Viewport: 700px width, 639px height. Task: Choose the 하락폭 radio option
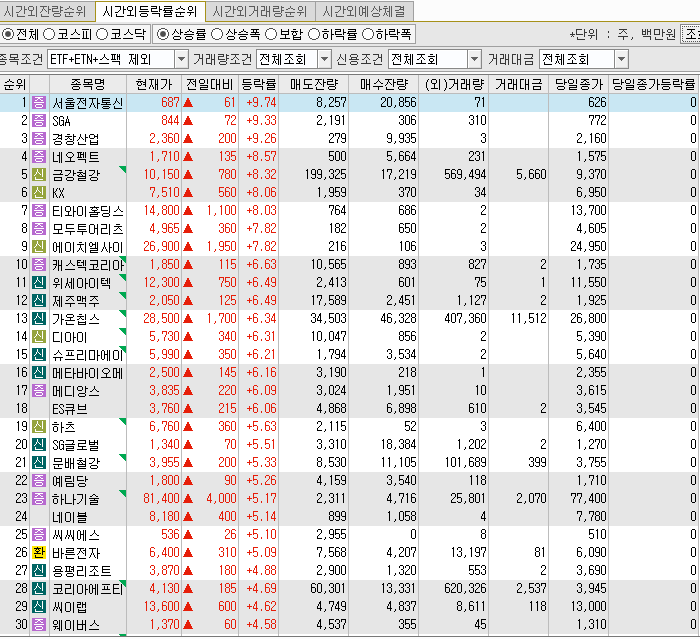pos(367,34)
